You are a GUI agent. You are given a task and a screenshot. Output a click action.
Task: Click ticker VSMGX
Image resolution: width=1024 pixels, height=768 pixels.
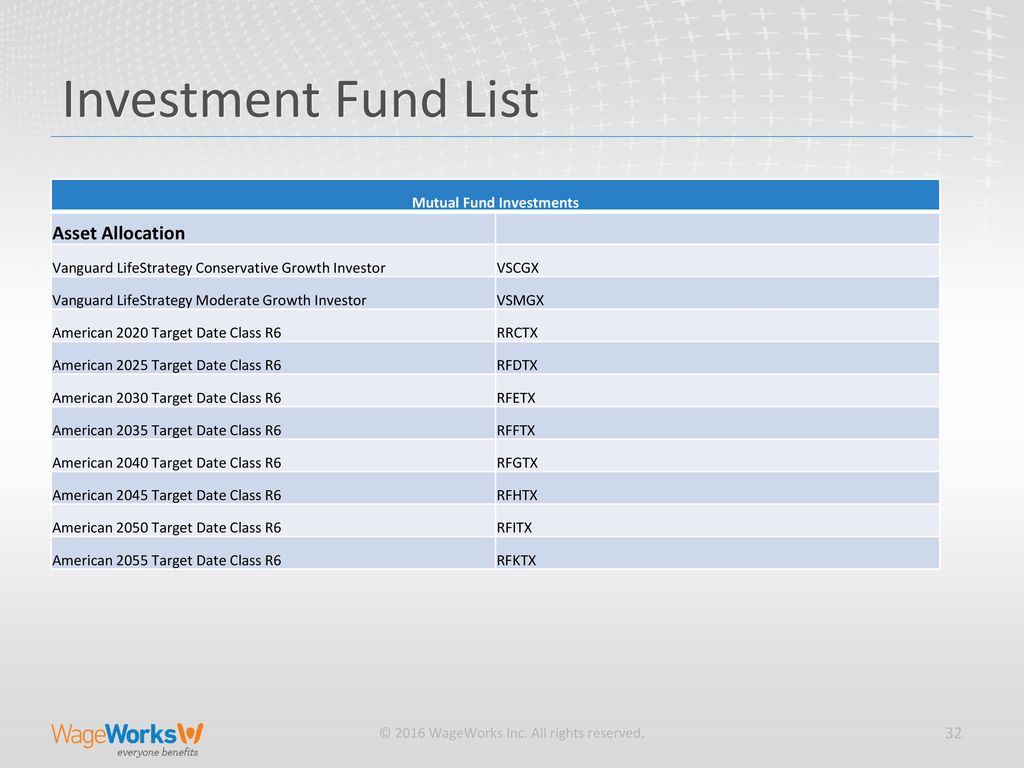point(520,300)
